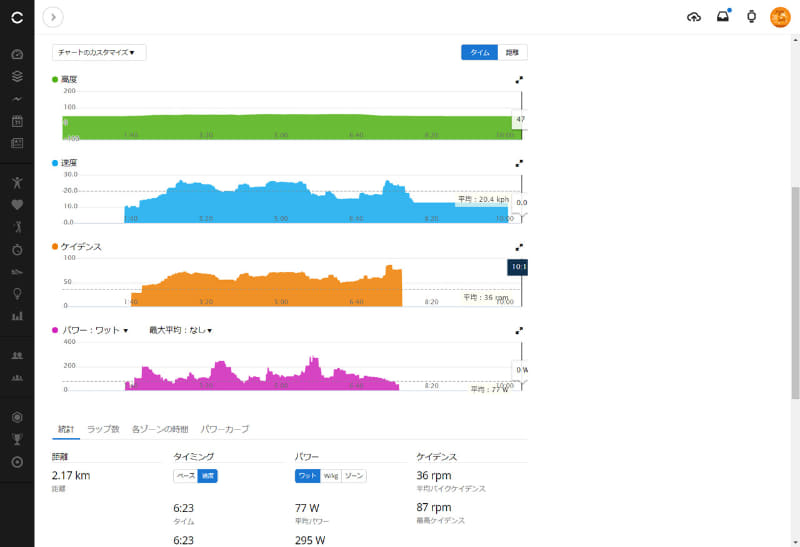Select W/kg toggle under パワー stats
Image resolution: width=800 pixels, height=547 pixels.
point(331,476)
